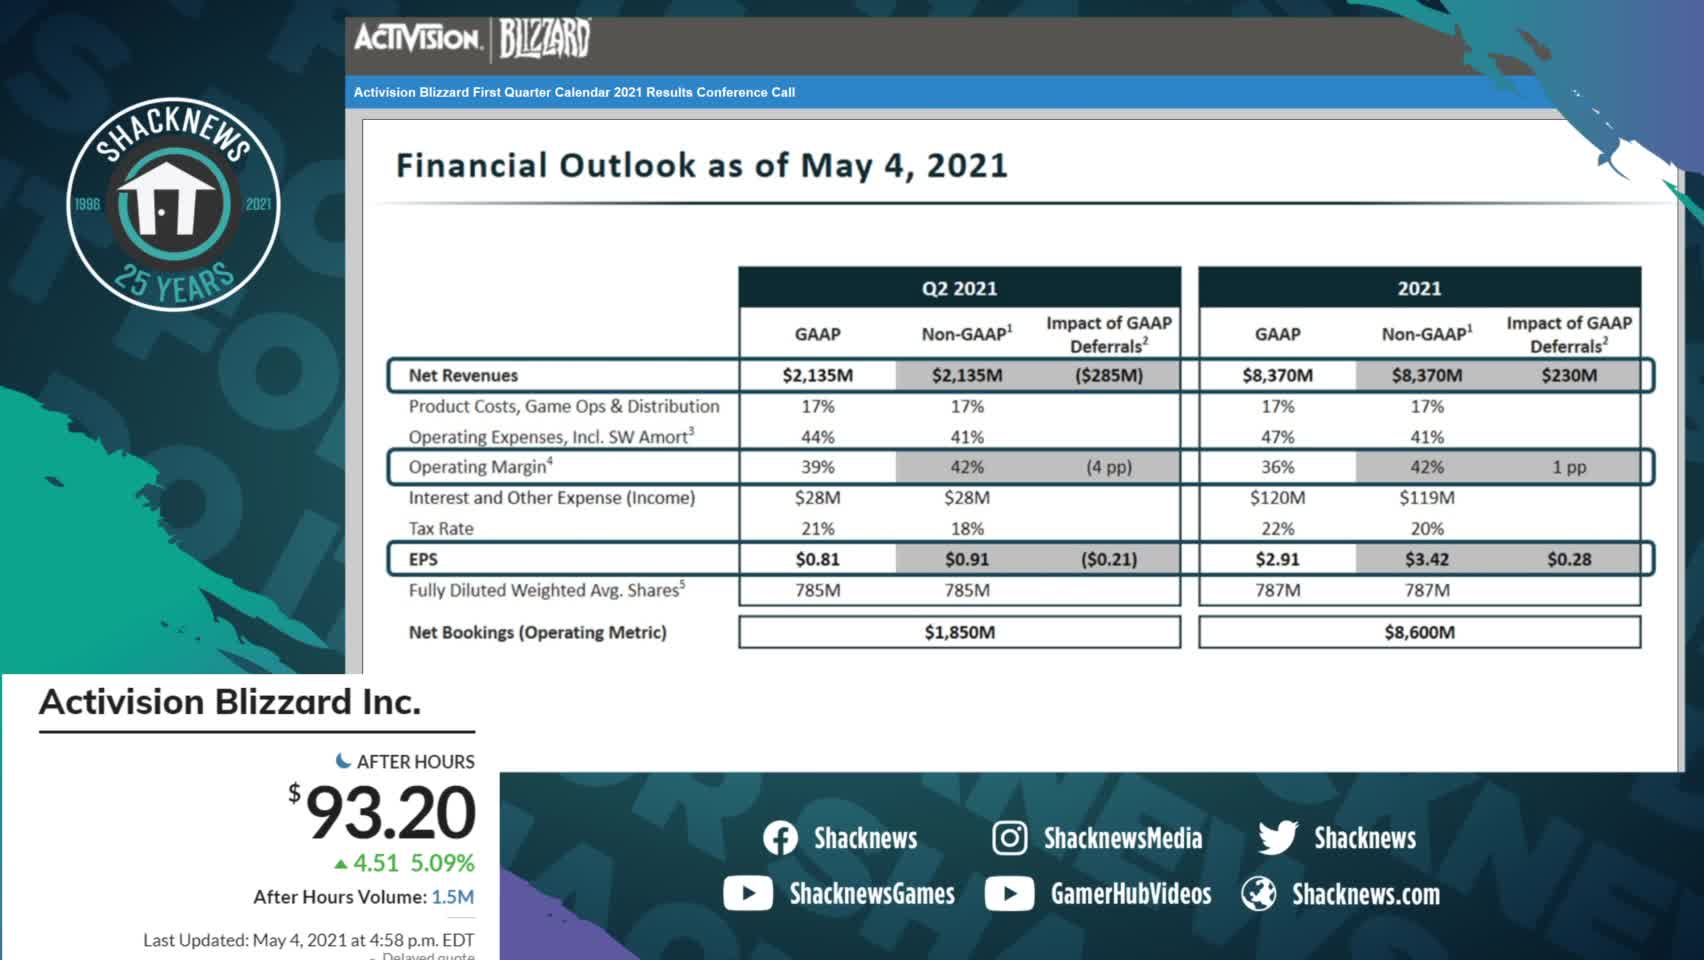Click the Q2 net bookings $1,850M box
This screenshot has width=1704, height=960.
pos(959,632)
